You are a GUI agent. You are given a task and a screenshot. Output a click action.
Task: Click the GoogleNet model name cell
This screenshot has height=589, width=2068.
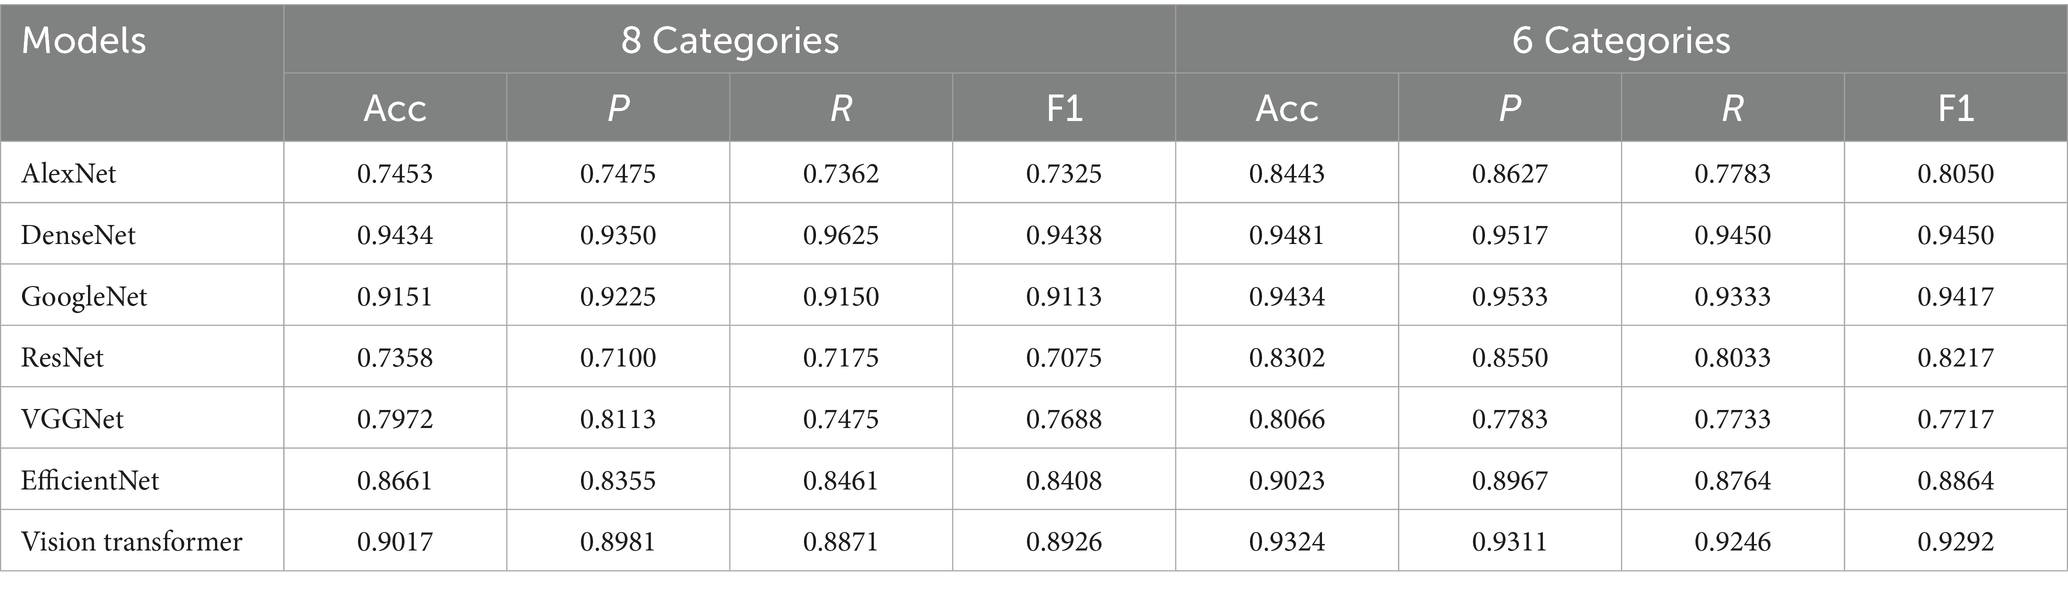tap(84, 297)
